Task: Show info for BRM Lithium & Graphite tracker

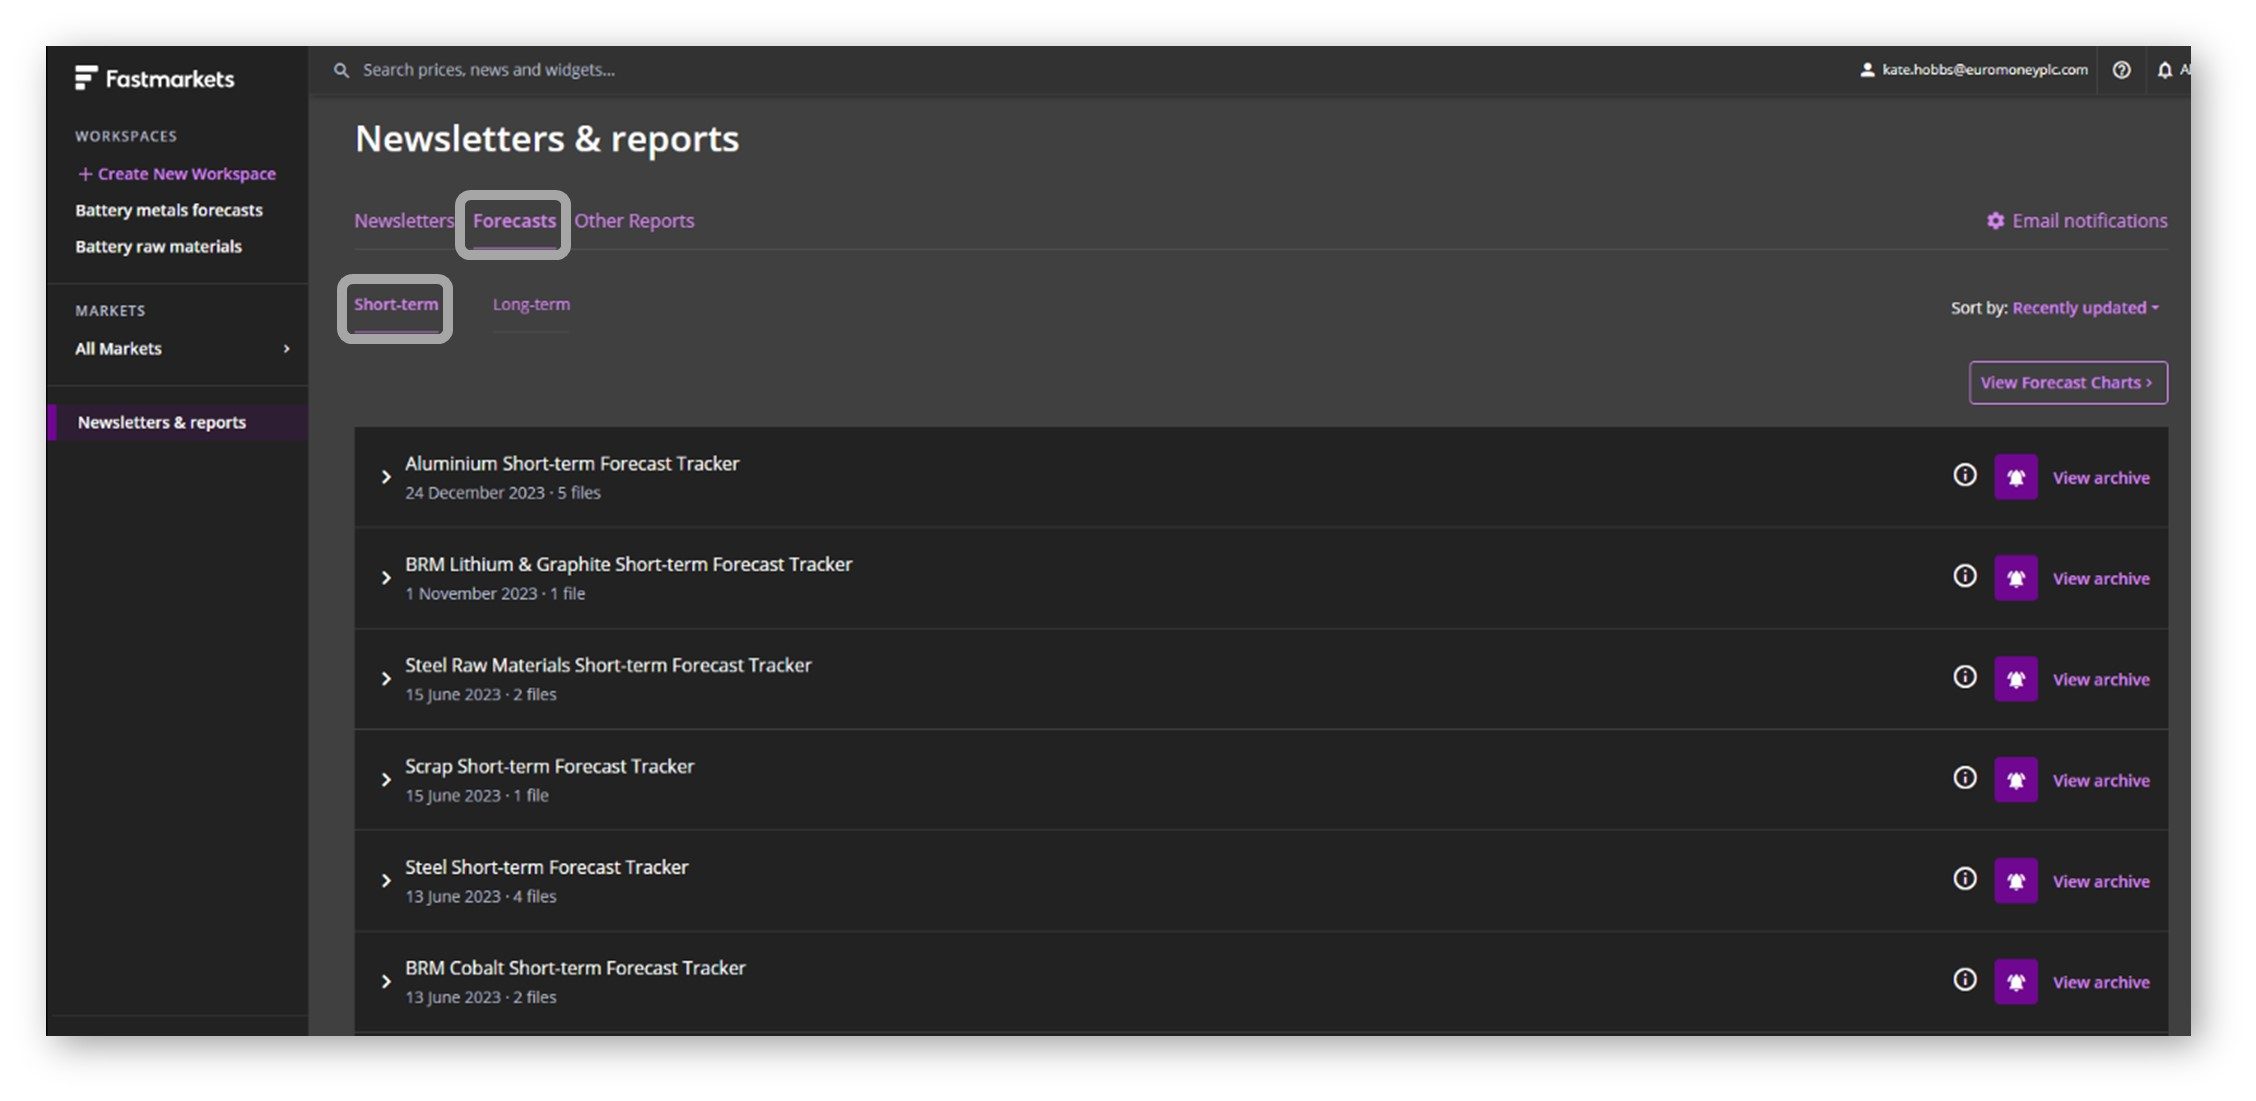Action: point(1965,576)
